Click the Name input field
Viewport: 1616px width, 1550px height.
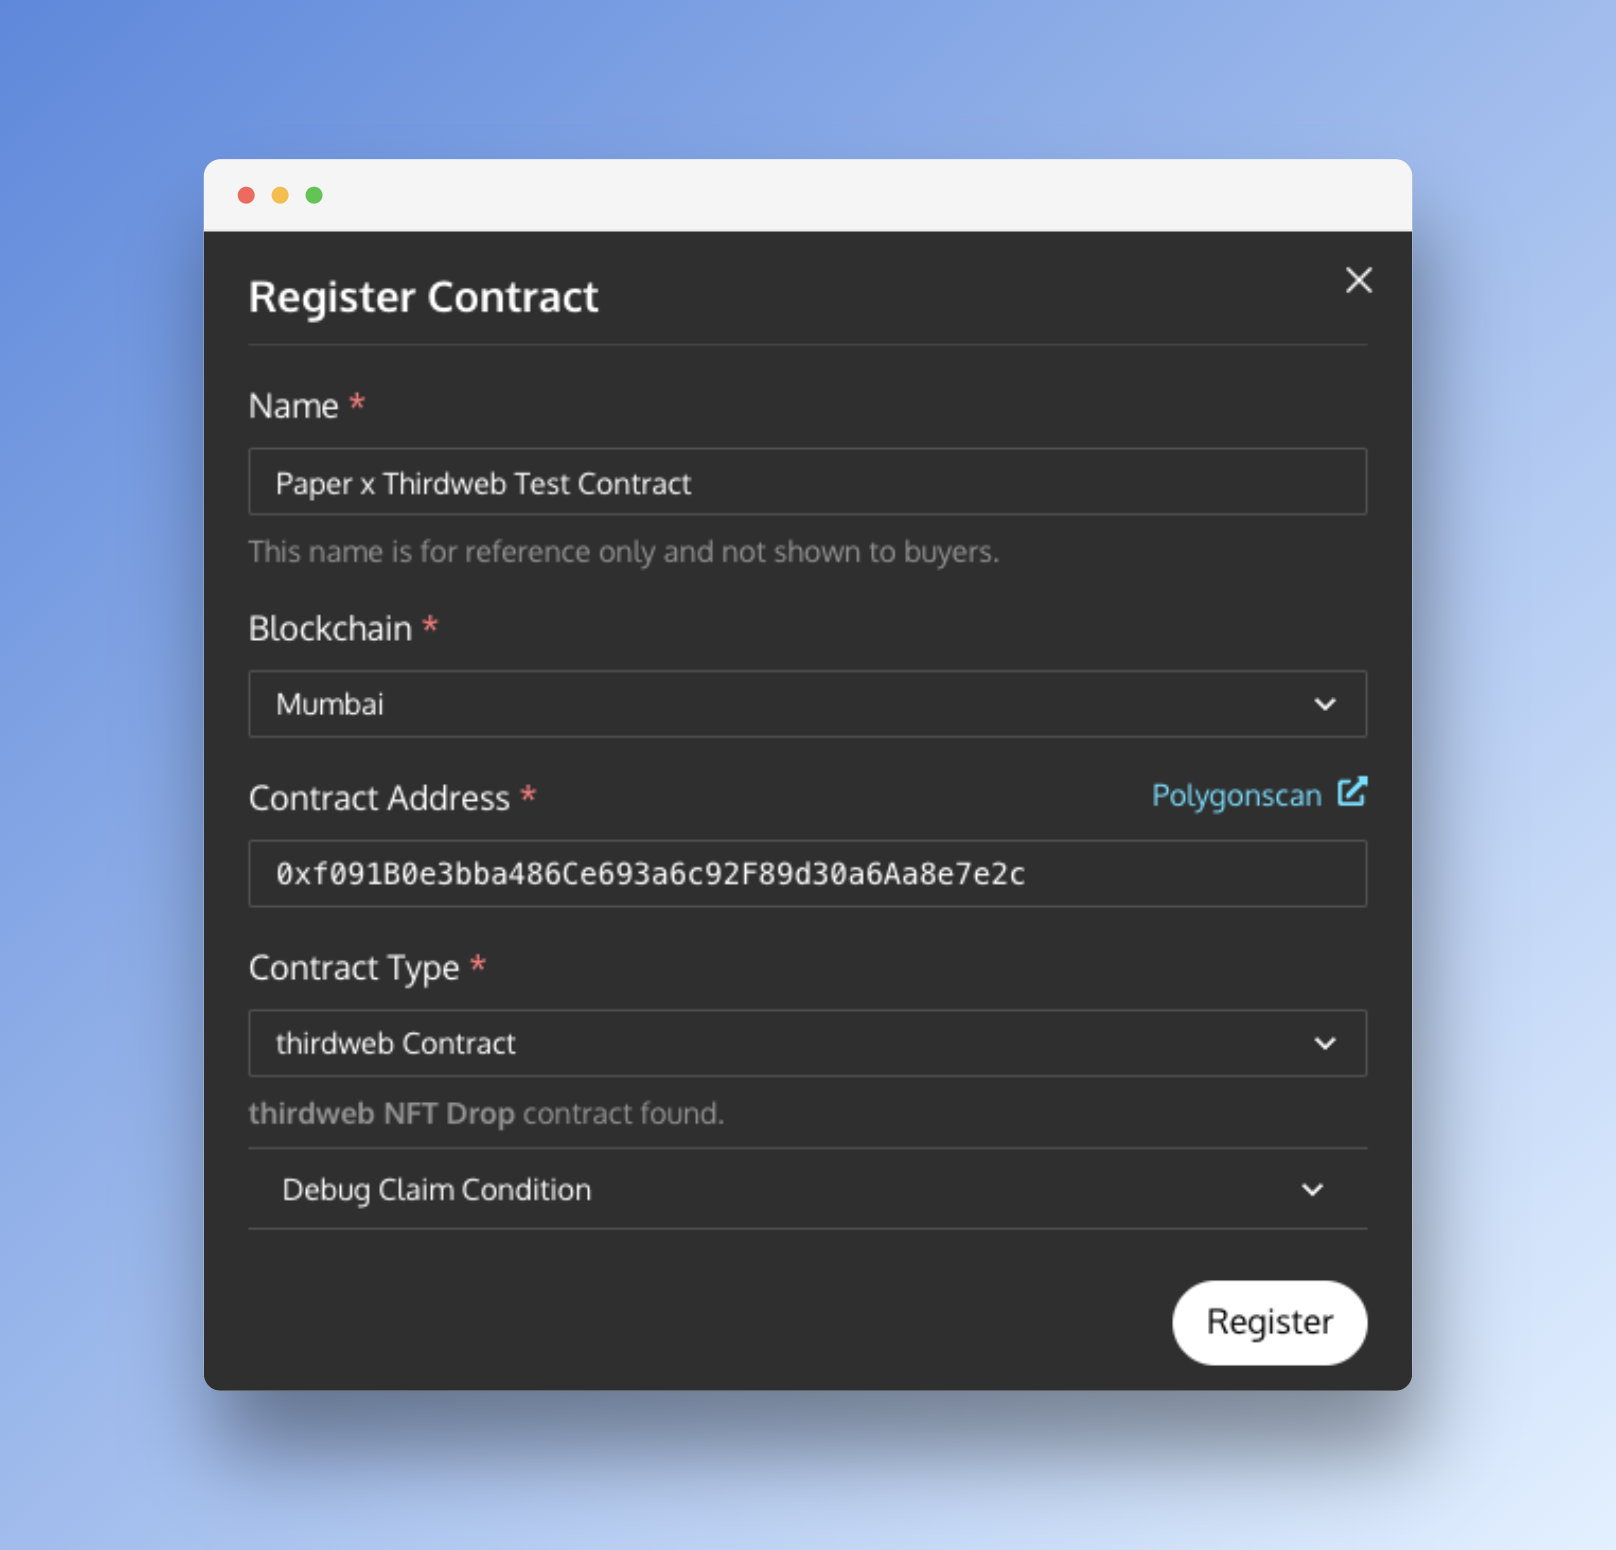pos(807,482)
